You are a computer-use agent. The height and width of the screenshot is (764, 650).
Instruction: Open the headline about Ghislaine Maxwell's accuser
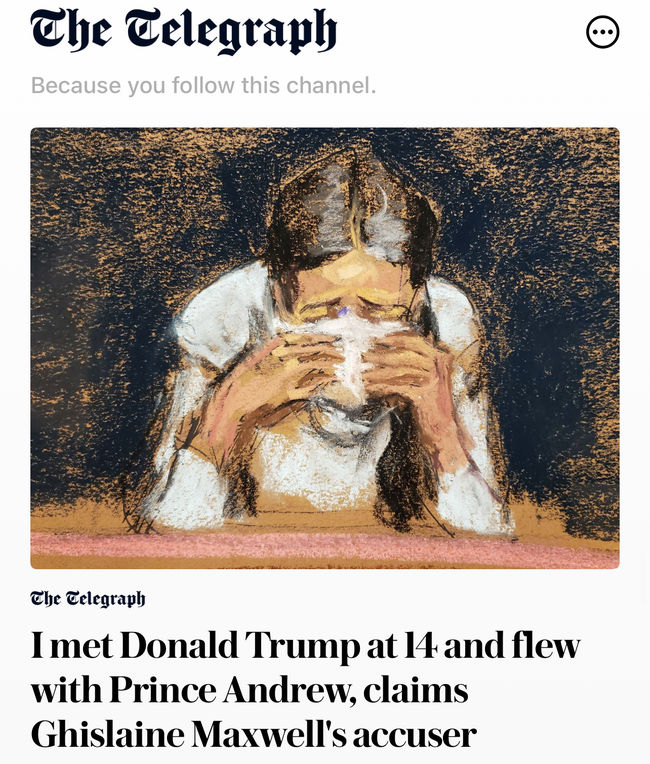tap(306, 689)
